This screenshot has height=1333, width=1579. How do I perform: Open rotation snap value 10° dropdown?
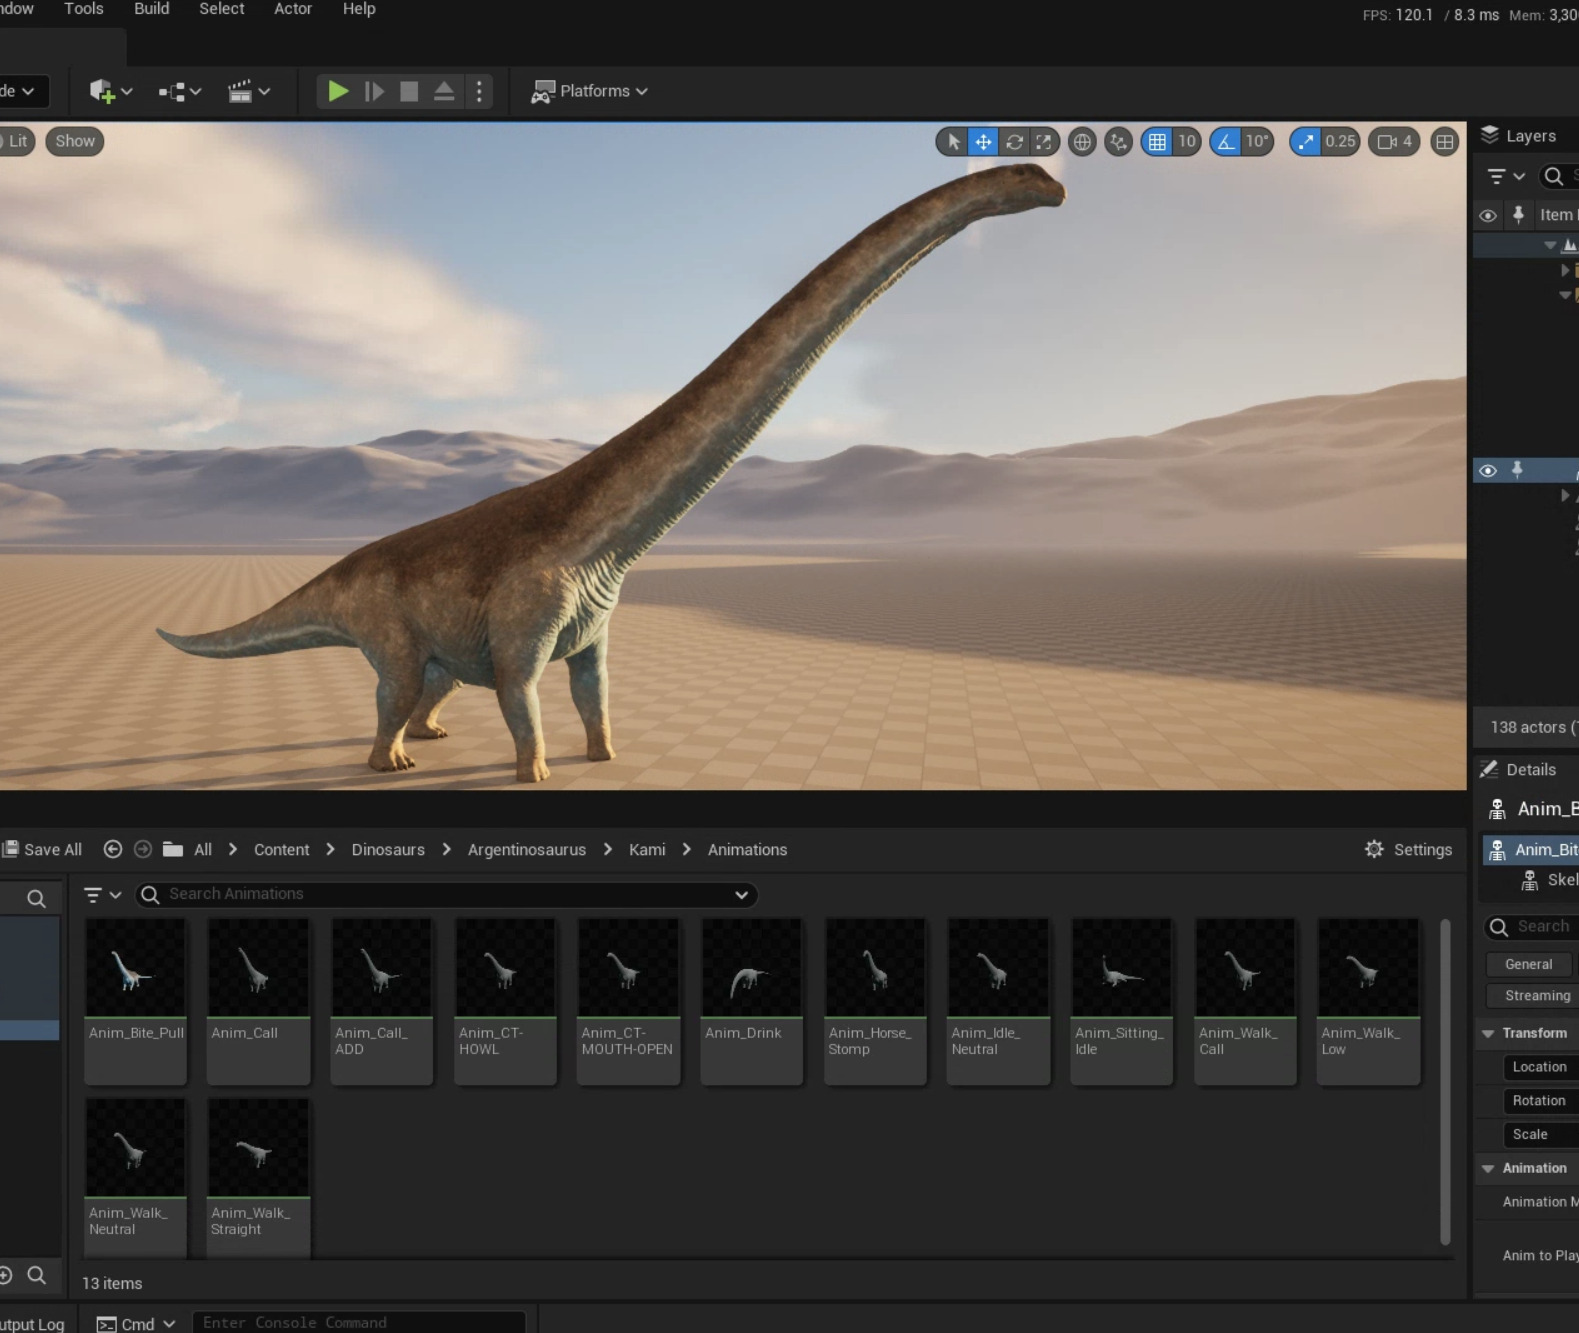(x=1257, y=142)
